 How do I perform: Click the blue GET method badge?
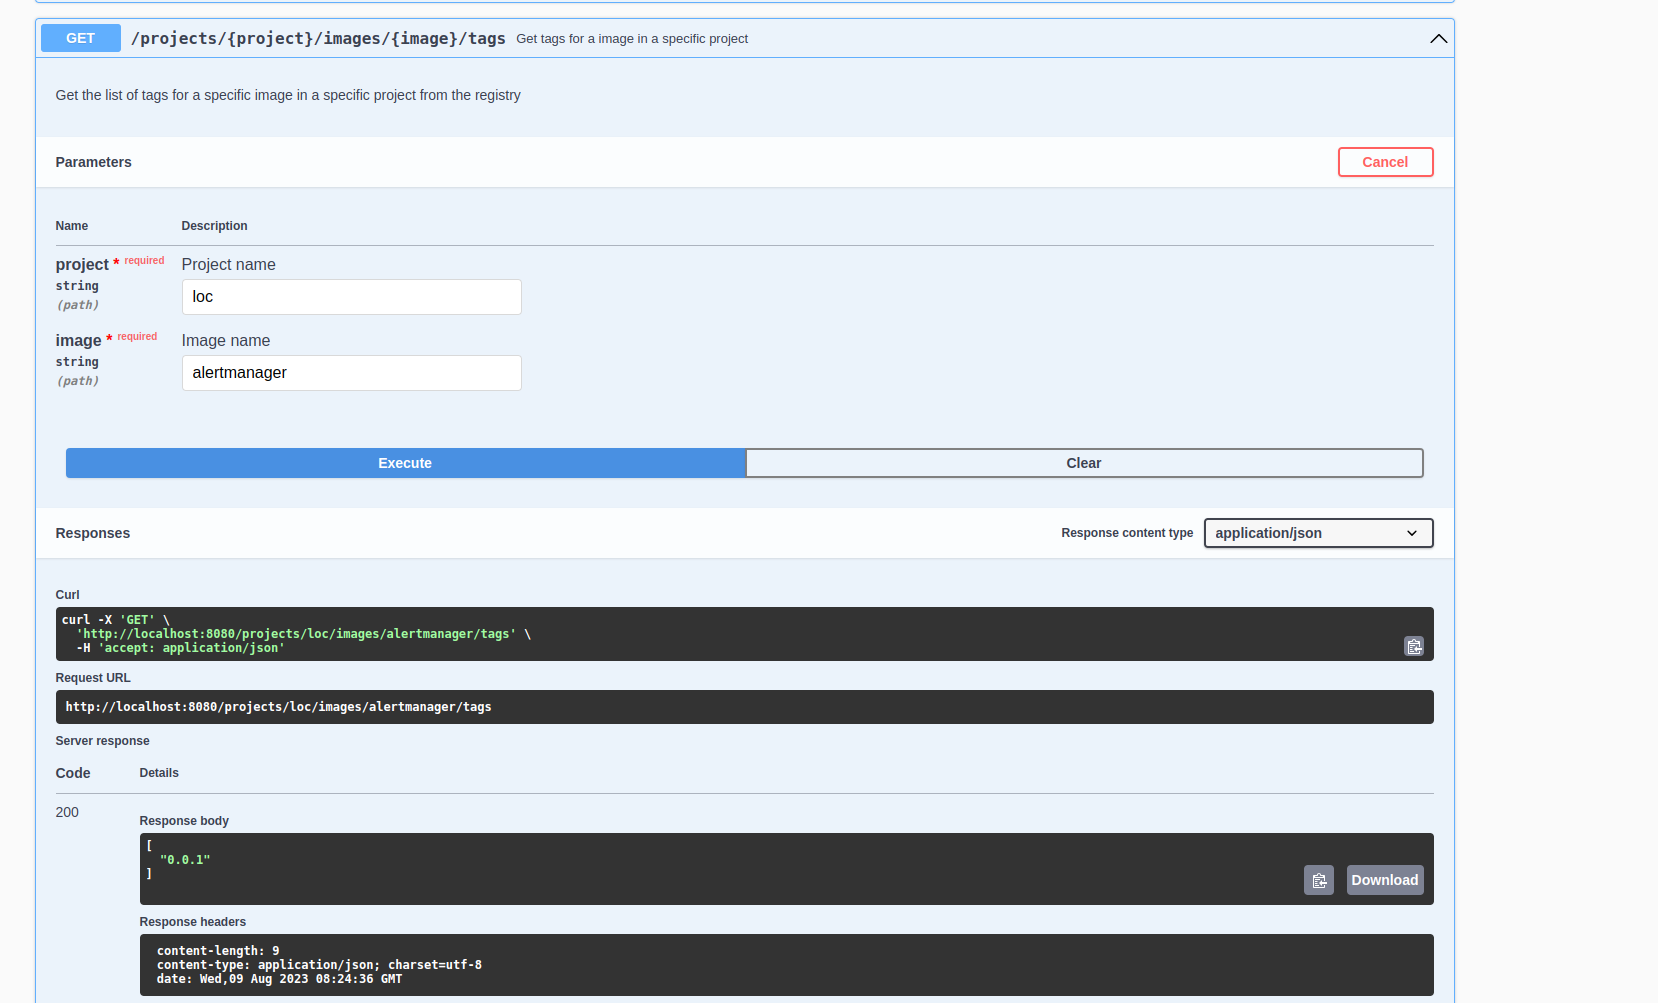[x=80, y=38]
